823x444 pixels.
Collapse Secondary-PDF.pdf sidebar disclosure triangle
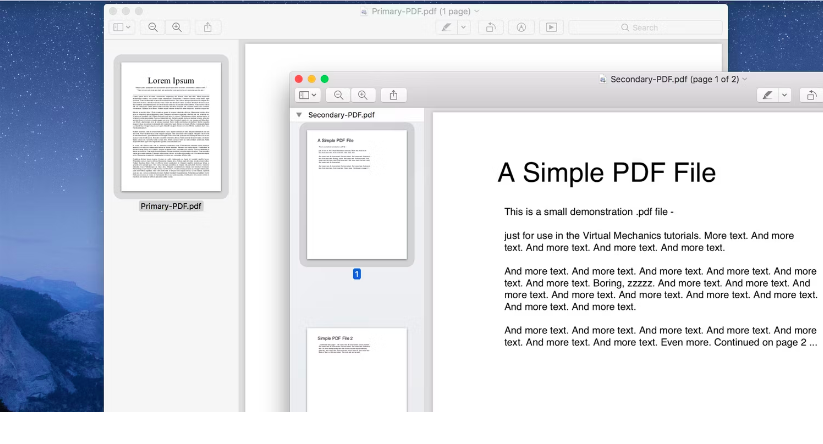click(x=299, y=114)
